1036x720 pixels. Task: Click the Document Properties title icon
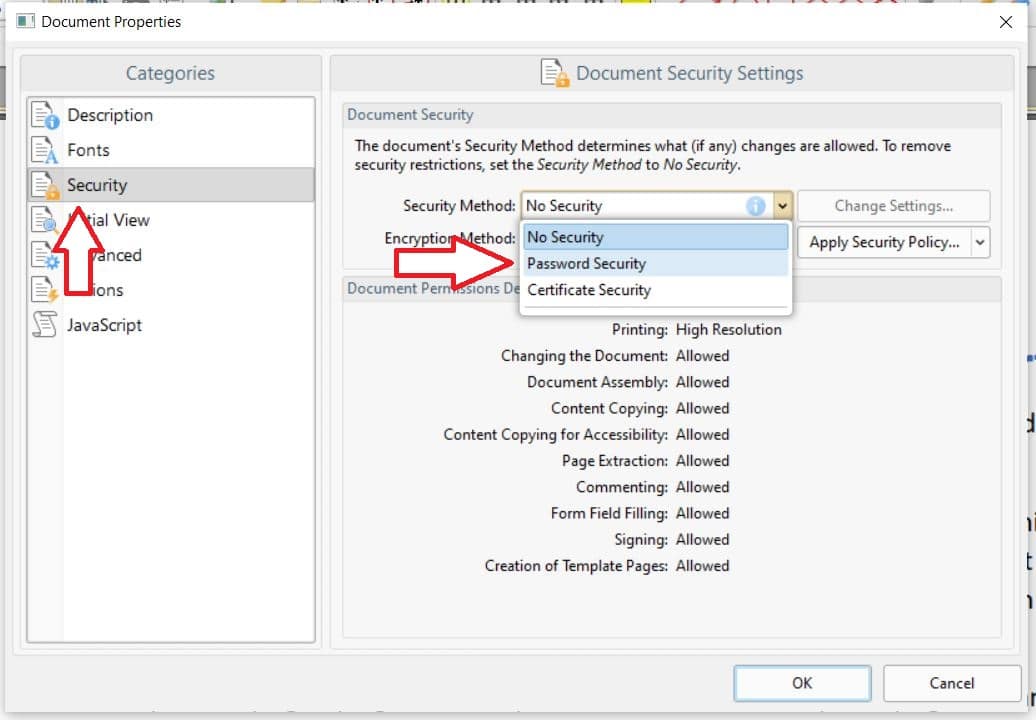[25, 21]
